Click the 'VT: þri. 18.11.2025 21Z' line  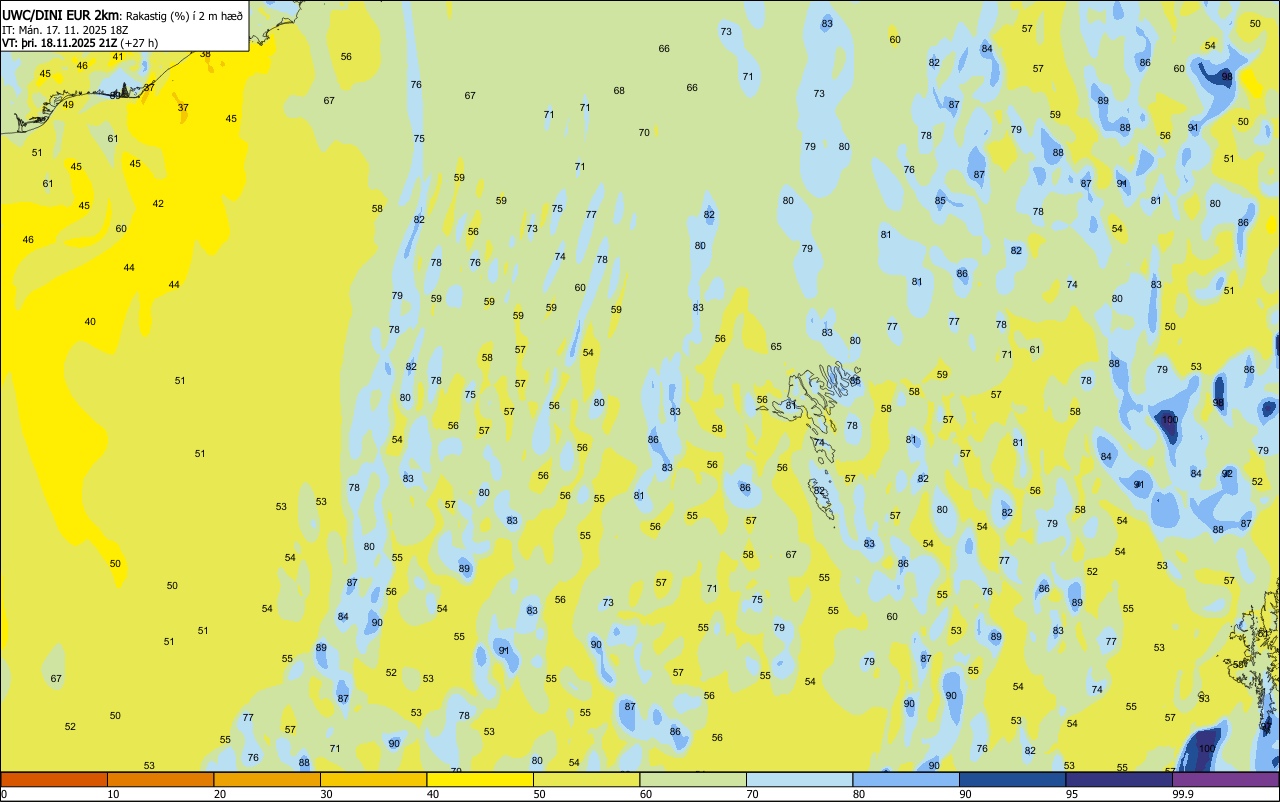coord(59,43)
